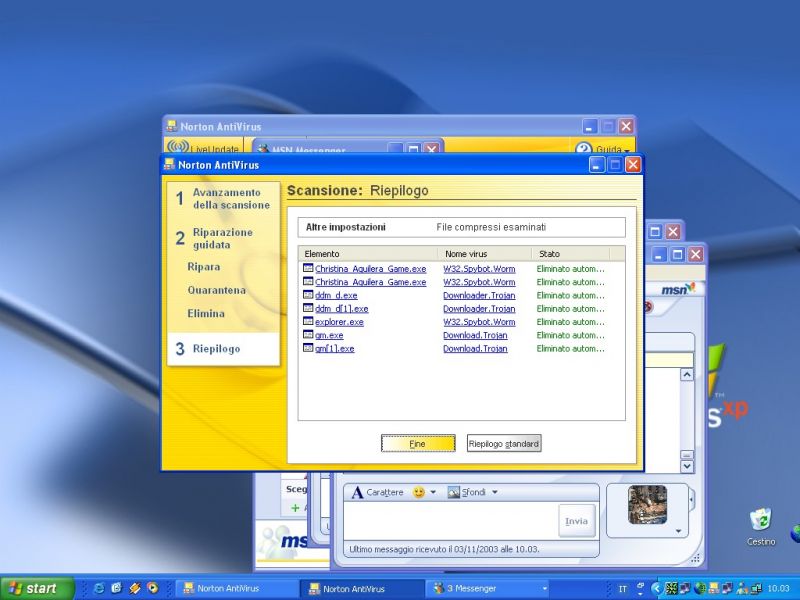
Task: Open first Christina_Aguilera_Game.exe link
Action: tap(370, 269)
